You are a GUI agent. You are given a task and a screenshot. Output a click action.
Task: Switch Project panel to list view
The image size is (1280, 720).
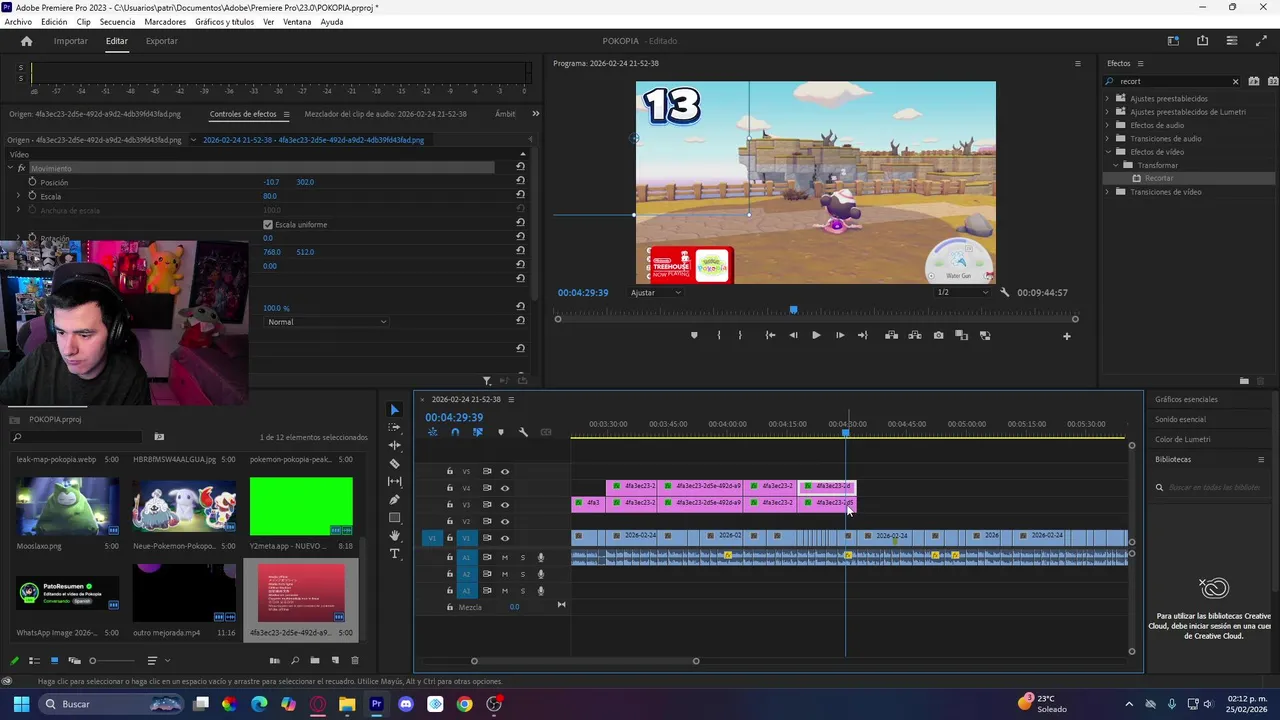[x=34, y=660]
